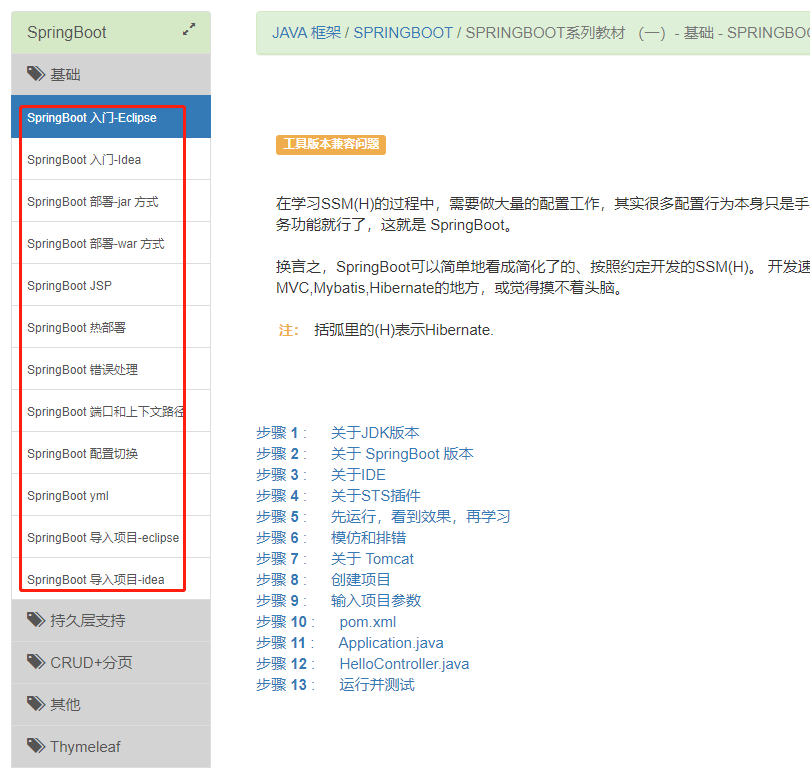This screenshot has height=772, width=810.
Task: Click the tag icon beside Thymeleaf
Action: [36, 746]
